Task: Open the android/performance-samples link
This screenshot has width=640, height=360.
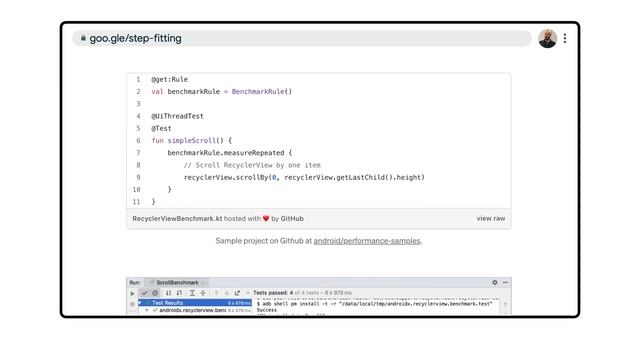Action: (367, 241)
